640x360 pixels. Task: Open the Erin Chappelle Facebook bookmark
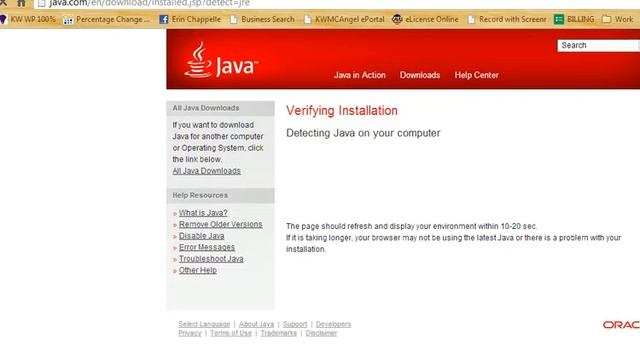[x=190, y=19]
